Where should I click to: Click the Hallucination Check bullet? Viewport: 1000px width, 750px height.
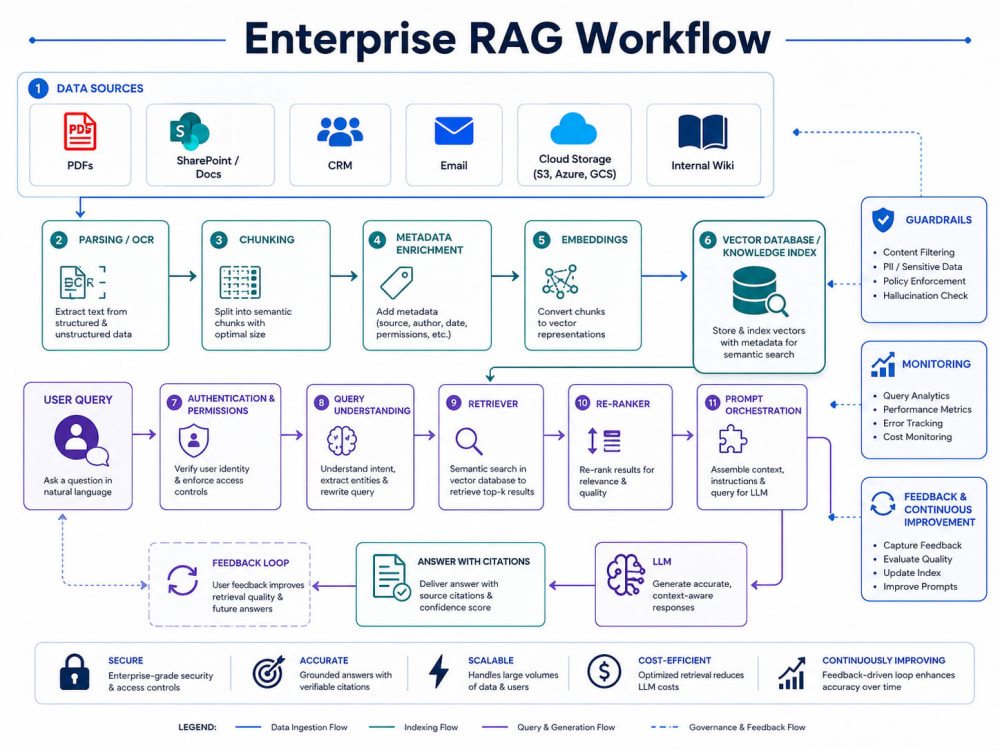(x=925, y=296)
